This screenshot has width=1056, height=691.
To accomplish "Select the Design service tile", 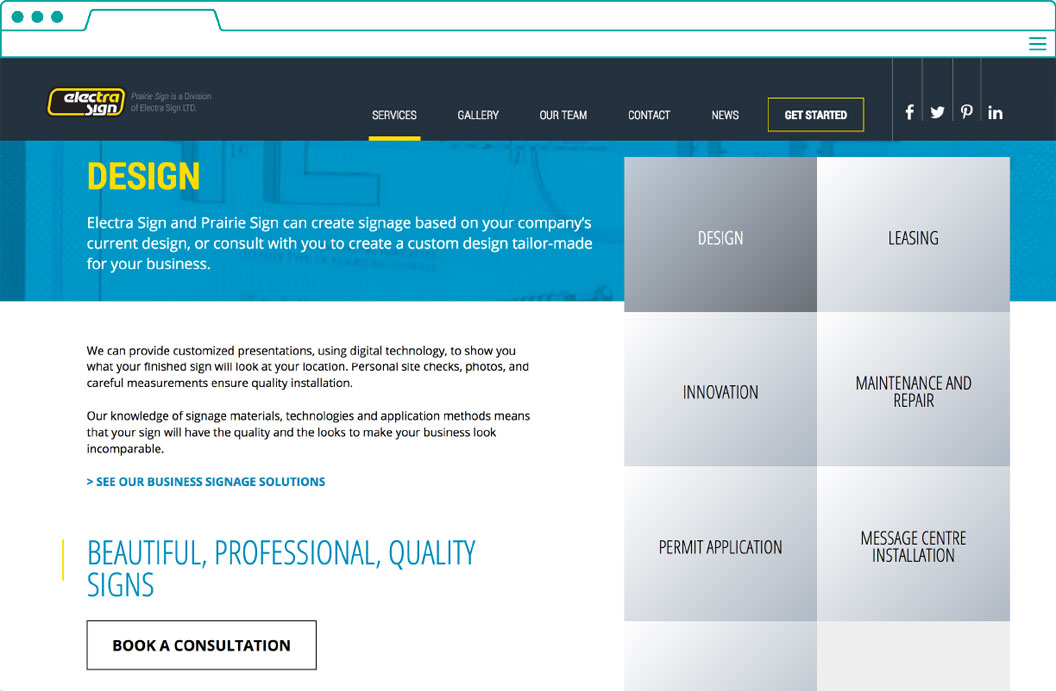I will coord(720,236).
